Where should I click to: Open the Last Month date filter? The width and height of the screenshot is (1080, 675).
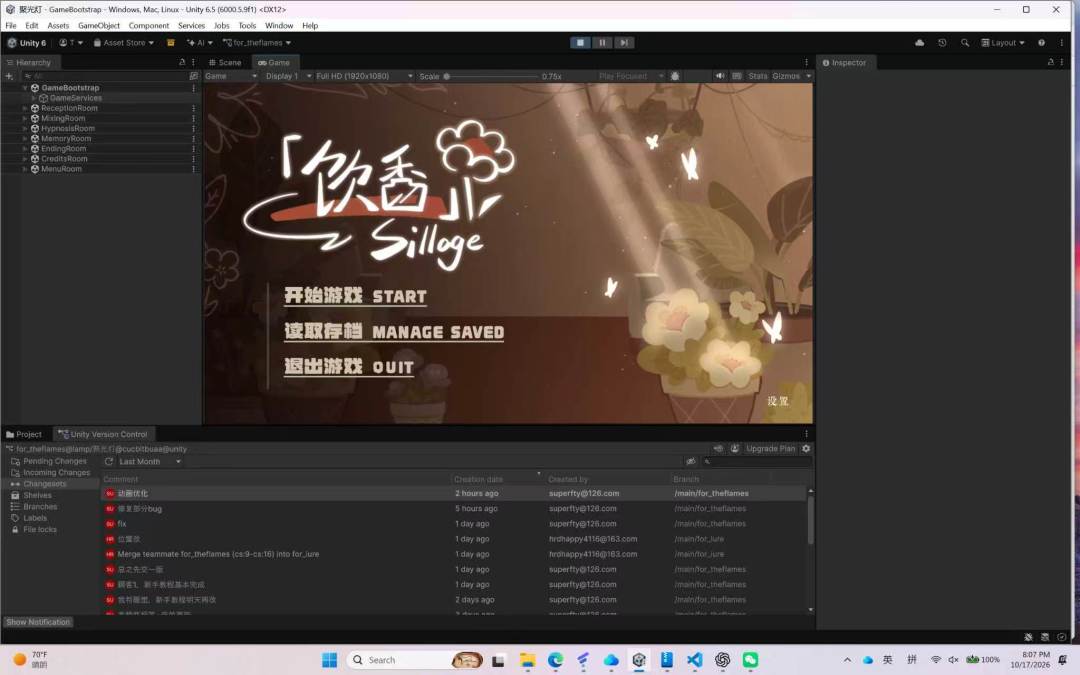pos(150,461)
